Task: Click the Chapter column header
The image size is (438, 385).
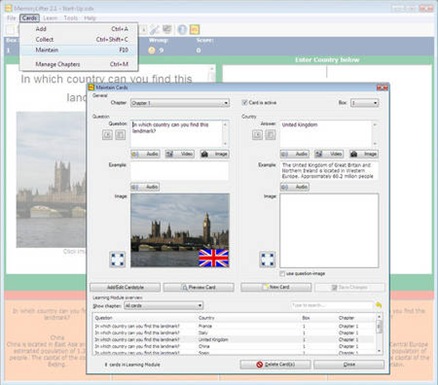Action: pyautogui.click(x=356, y=318)
